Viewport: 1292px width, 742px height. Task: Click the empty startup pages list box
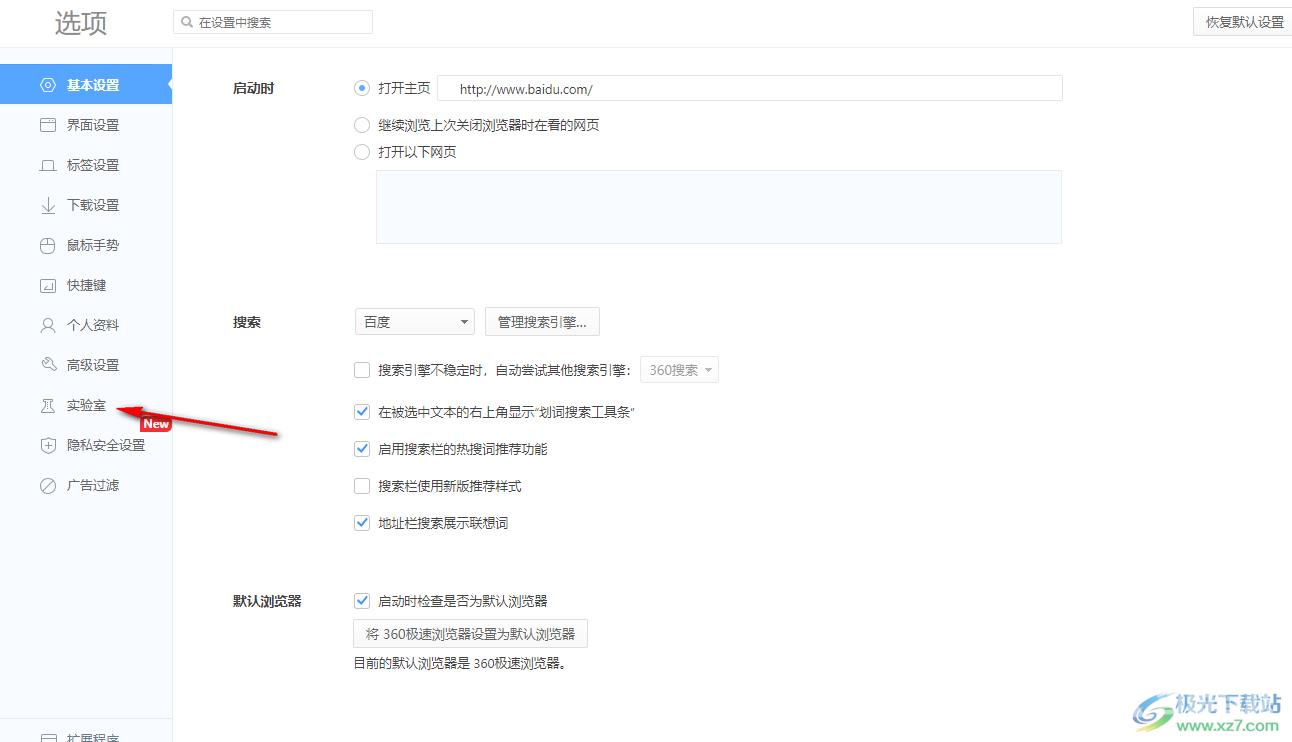(719, 207)
